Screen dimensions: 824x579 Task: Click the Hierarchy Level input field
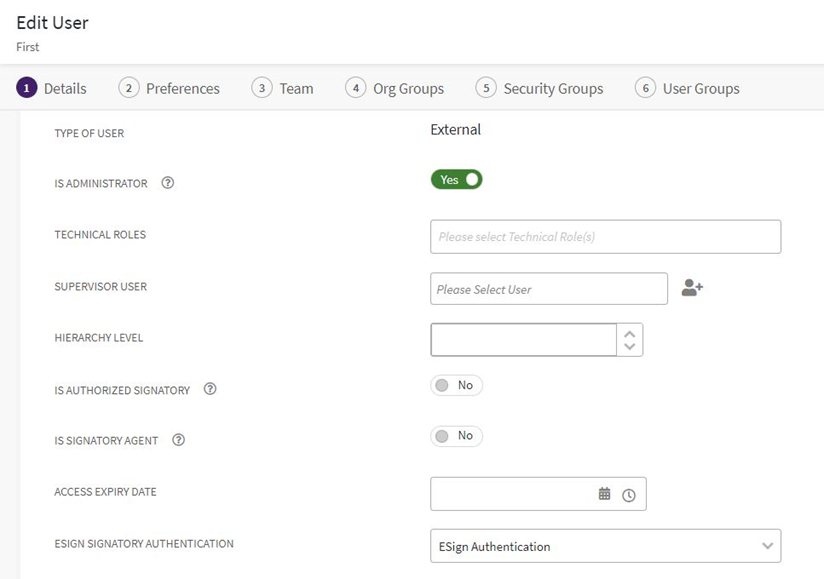pos(523,340)
